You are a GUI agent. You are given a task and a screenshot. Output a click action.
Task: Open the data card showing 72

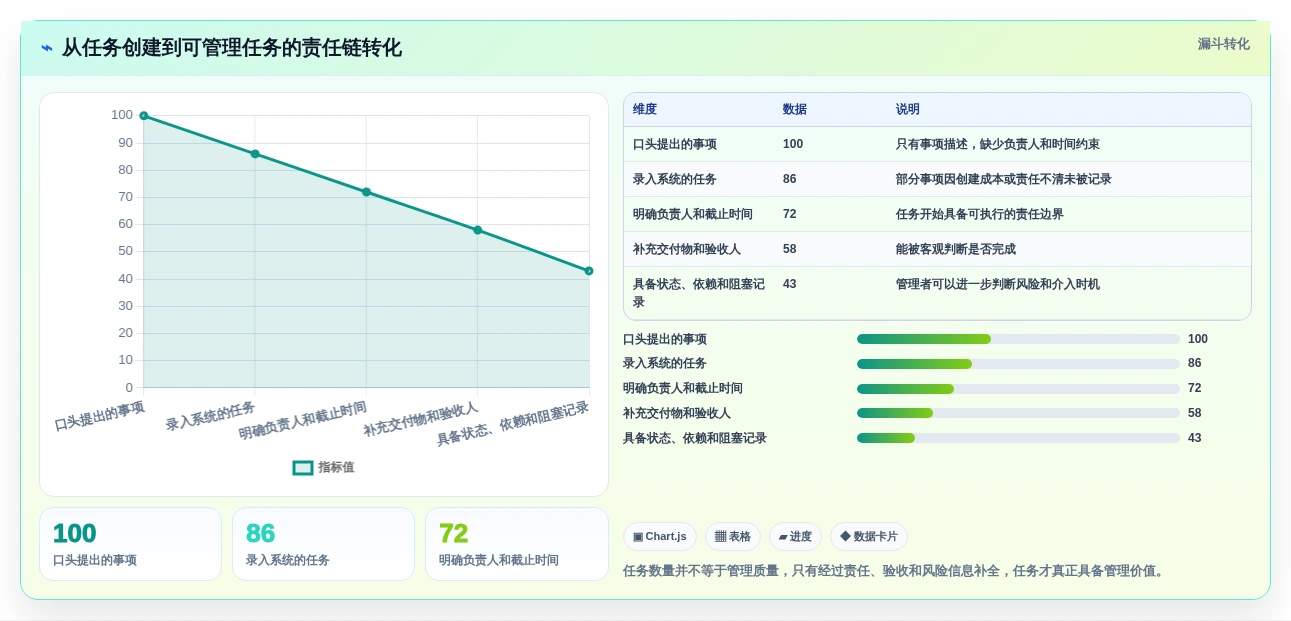click(517, 544)
